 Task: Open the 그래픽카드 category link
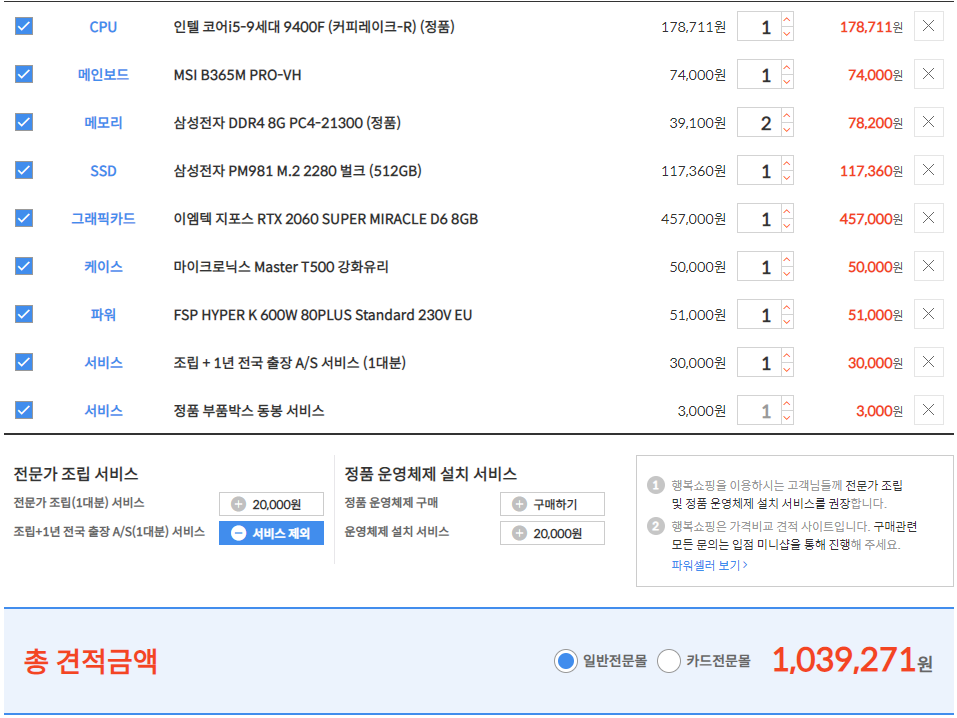tap(103, 219)
